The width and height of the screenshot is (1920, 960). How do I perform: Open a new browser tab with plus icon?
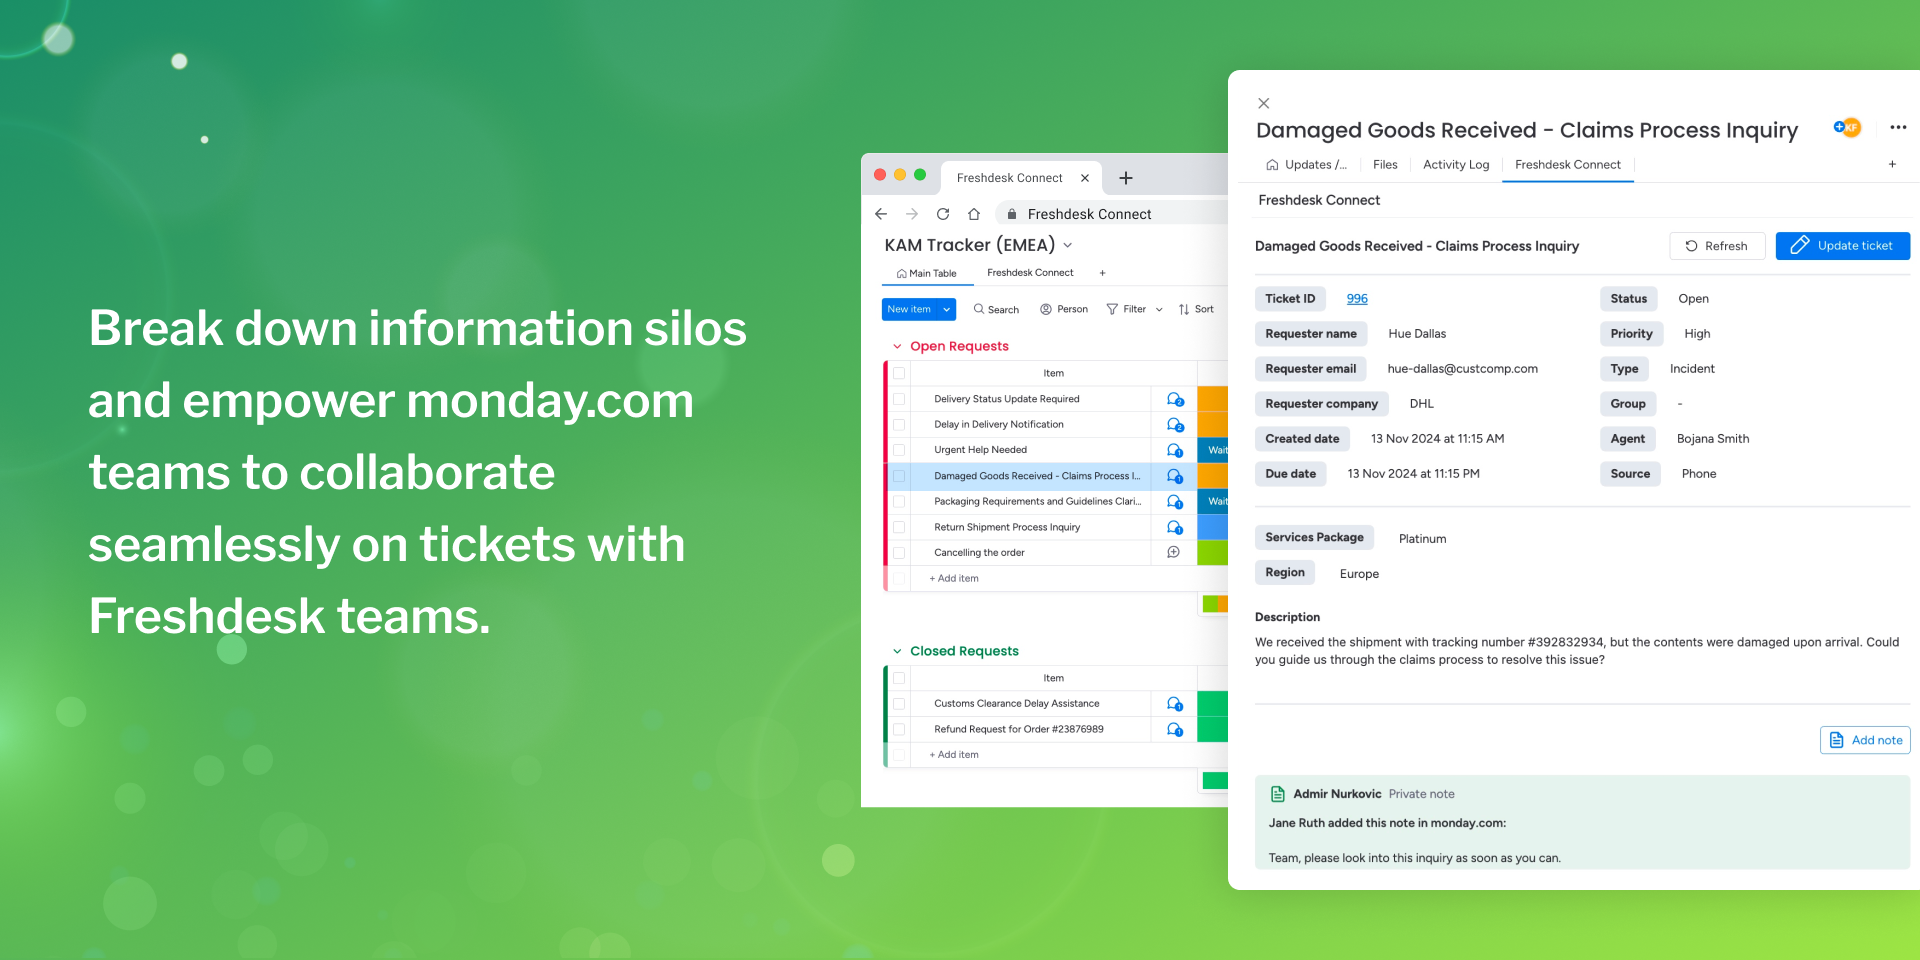[x=1125, y=178]
